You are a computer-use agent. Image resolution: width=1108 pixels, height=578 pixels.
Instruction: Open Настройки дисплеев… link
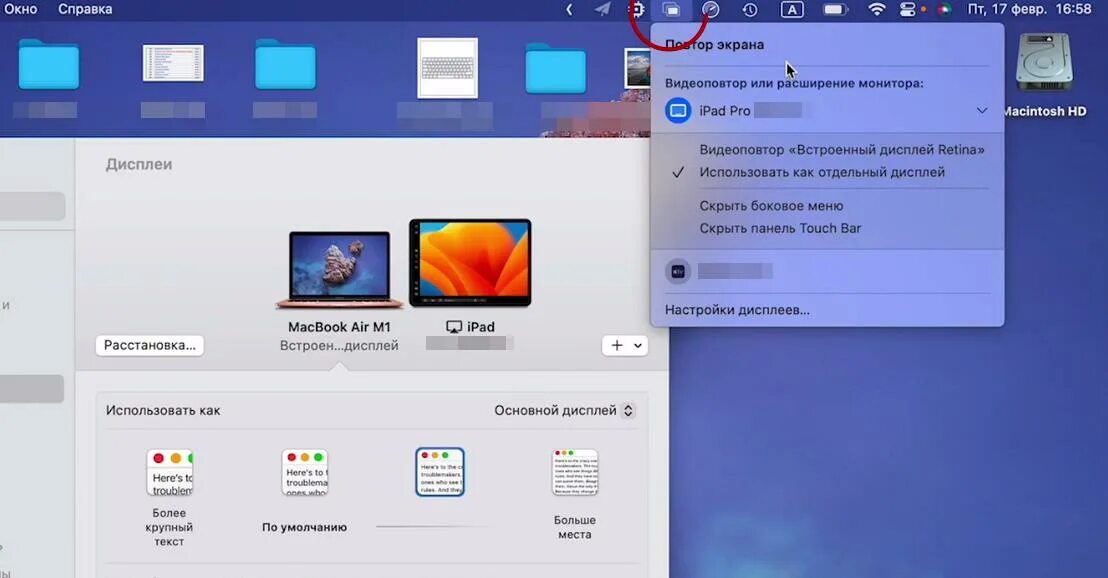[x=737, y=309]
